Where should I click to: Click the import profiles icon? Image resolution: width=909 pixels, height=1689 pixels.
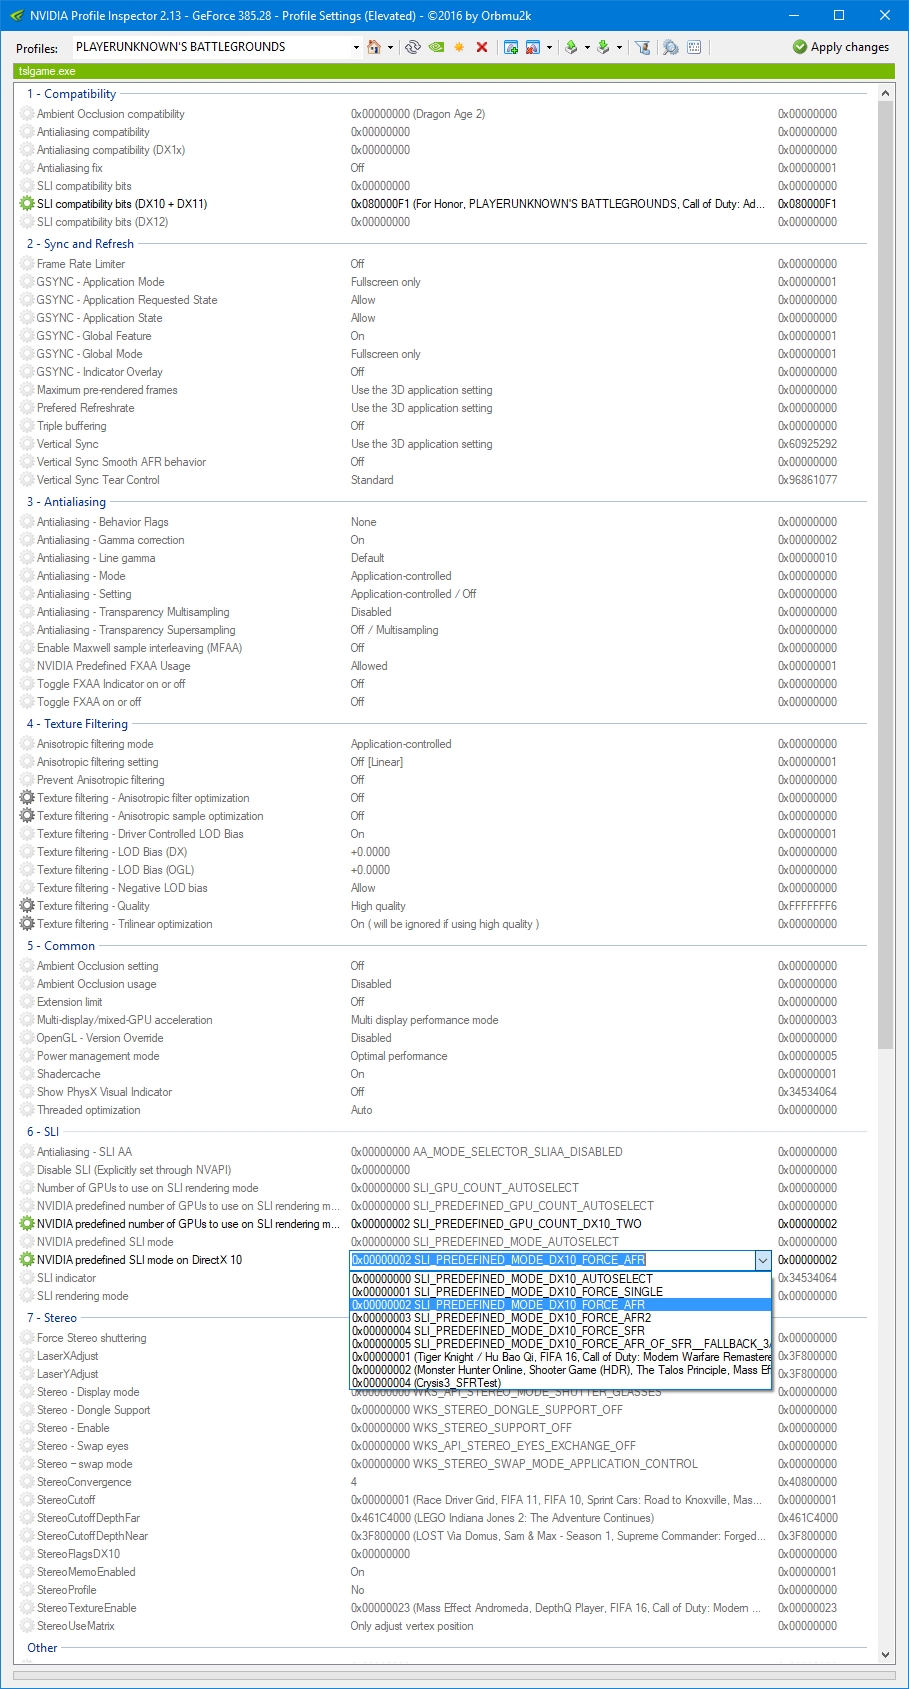click(603, 47)
